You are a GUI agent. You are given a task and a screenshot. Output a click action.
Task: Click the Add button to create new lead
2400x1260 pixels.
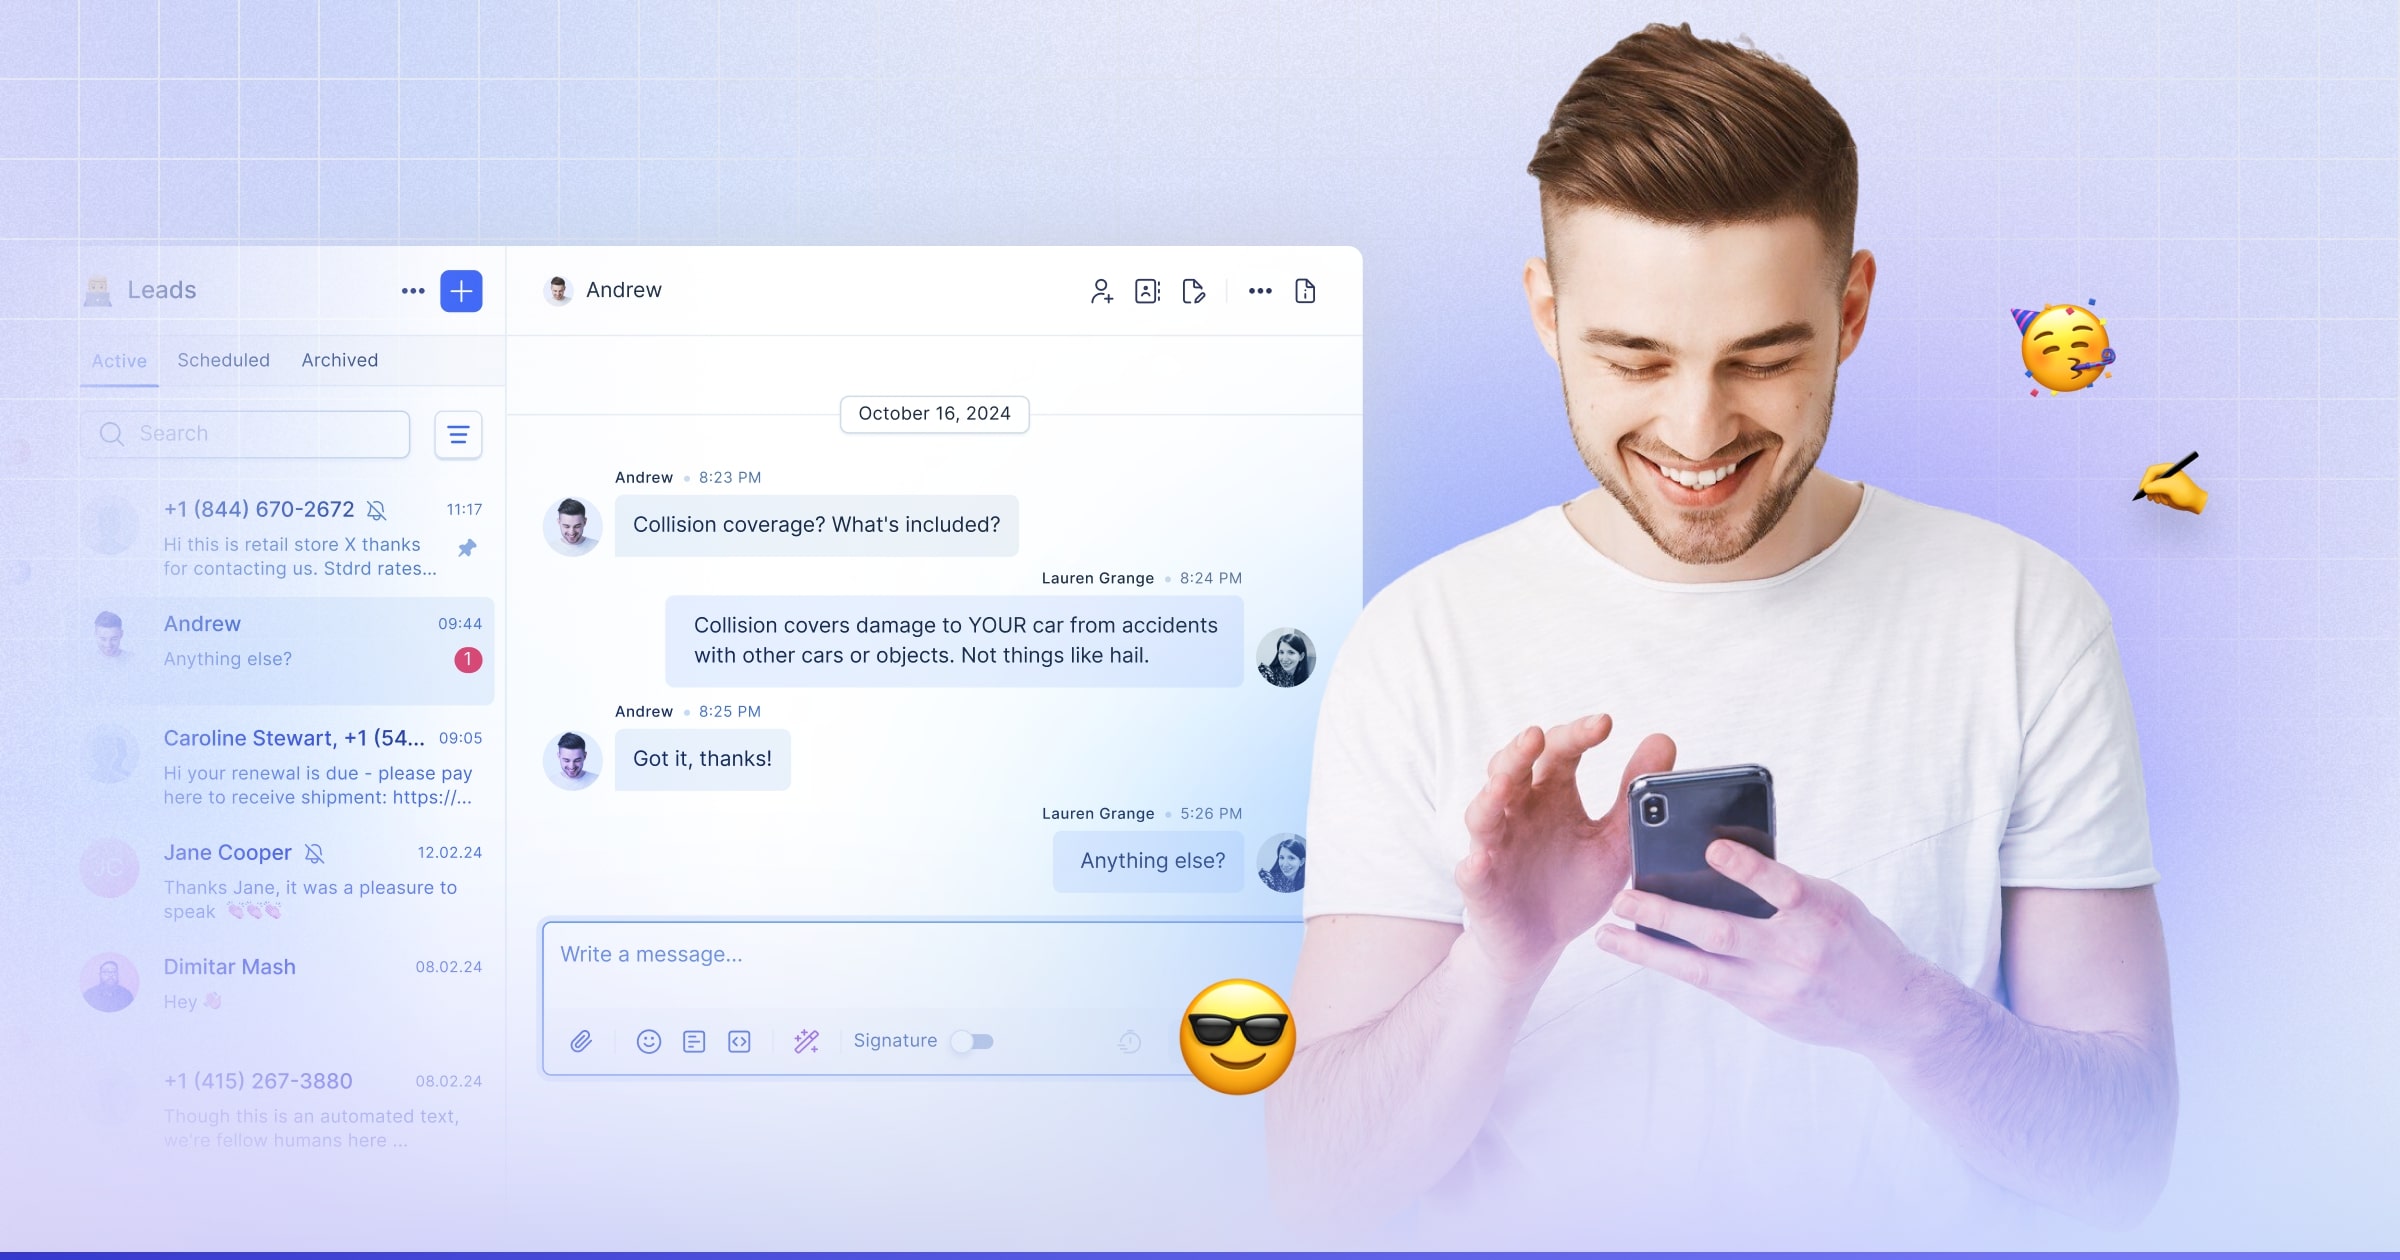tap(460, 290)
